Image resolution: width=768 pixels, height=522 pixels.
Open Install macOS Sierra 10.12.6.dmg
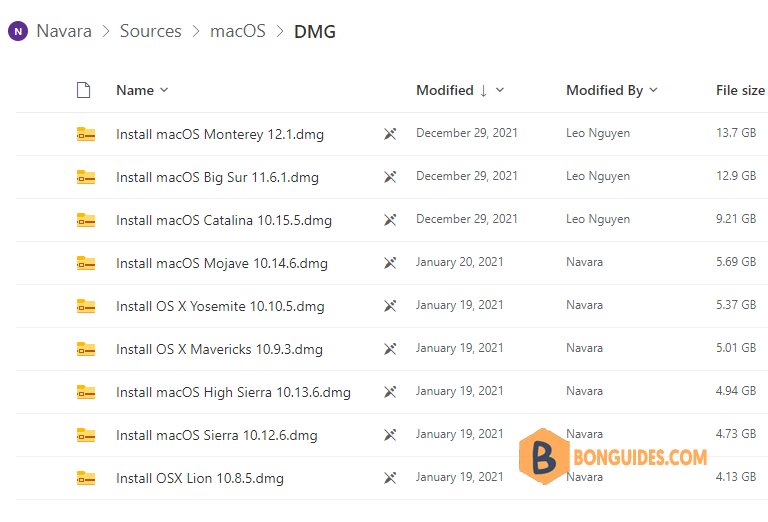(x=216, y=435)
